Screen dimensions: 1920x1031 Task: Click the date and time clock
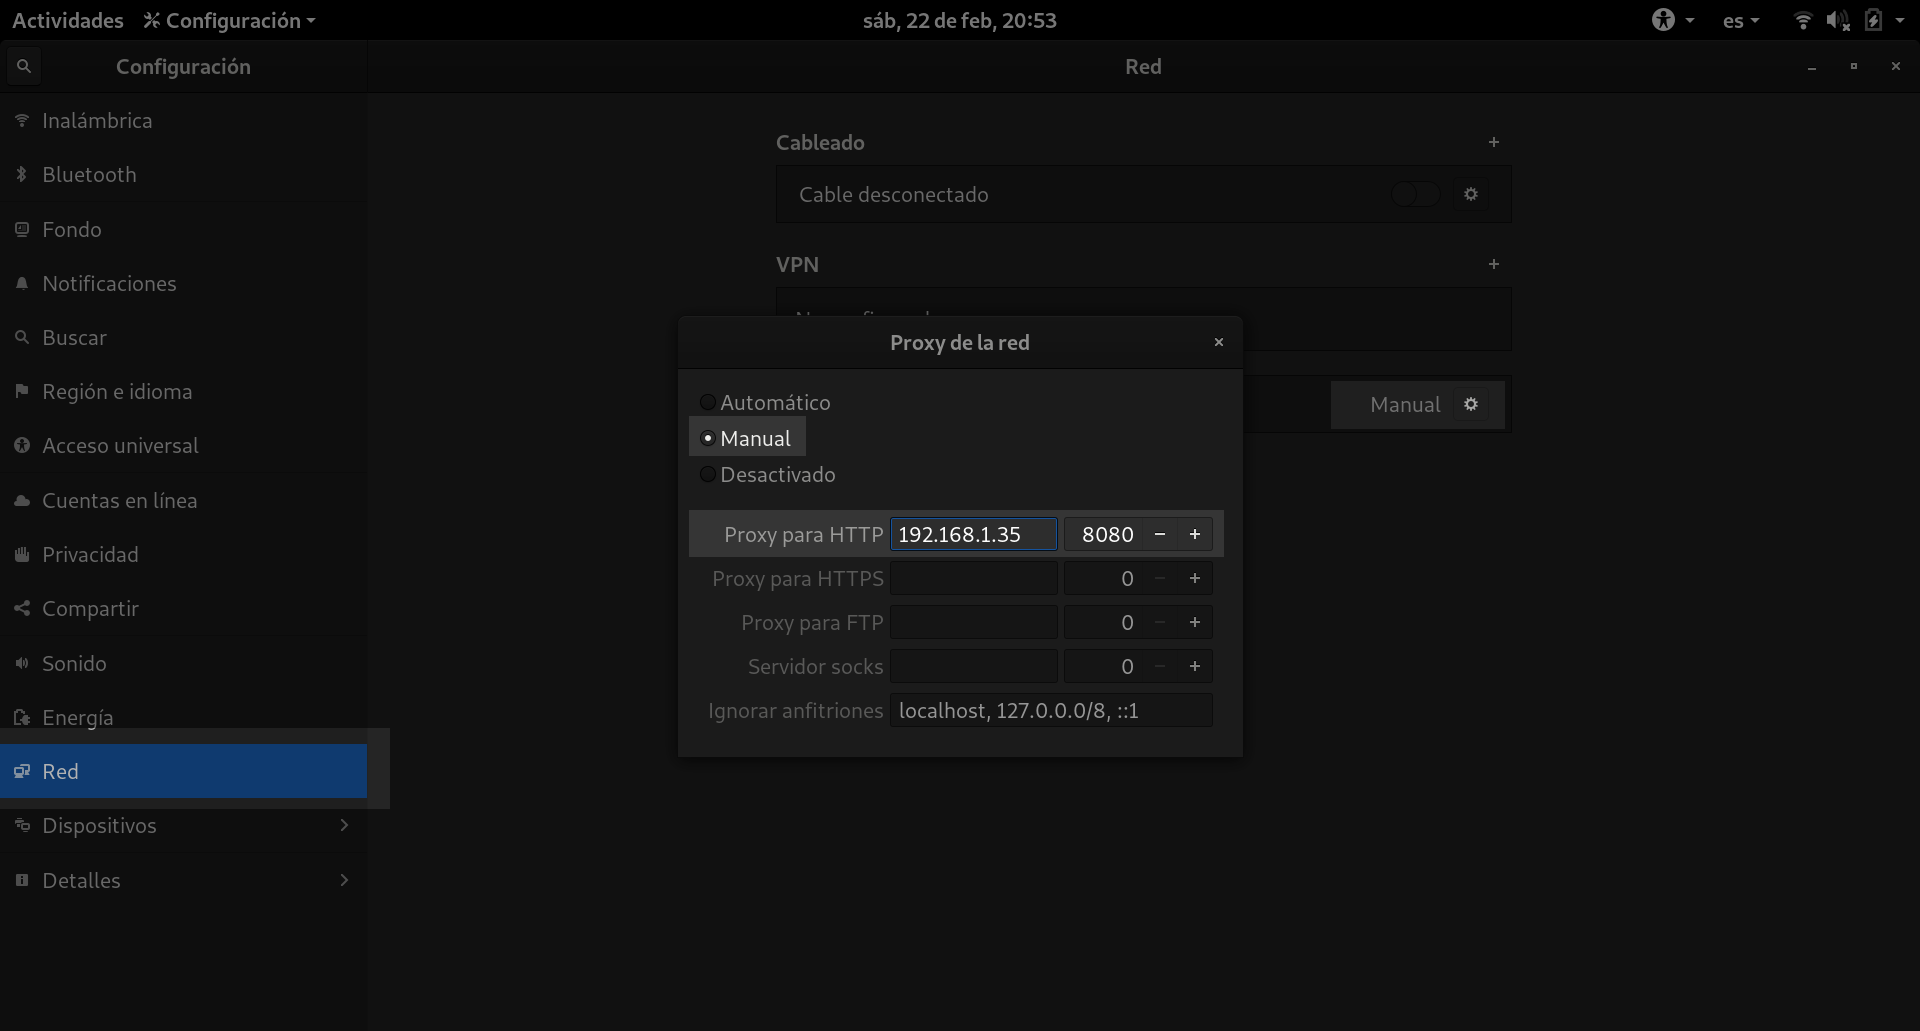click(x=960, y=20)
